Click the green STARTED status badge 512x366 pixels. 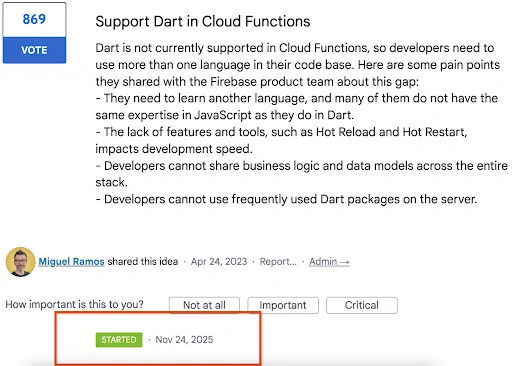point(119,340)
